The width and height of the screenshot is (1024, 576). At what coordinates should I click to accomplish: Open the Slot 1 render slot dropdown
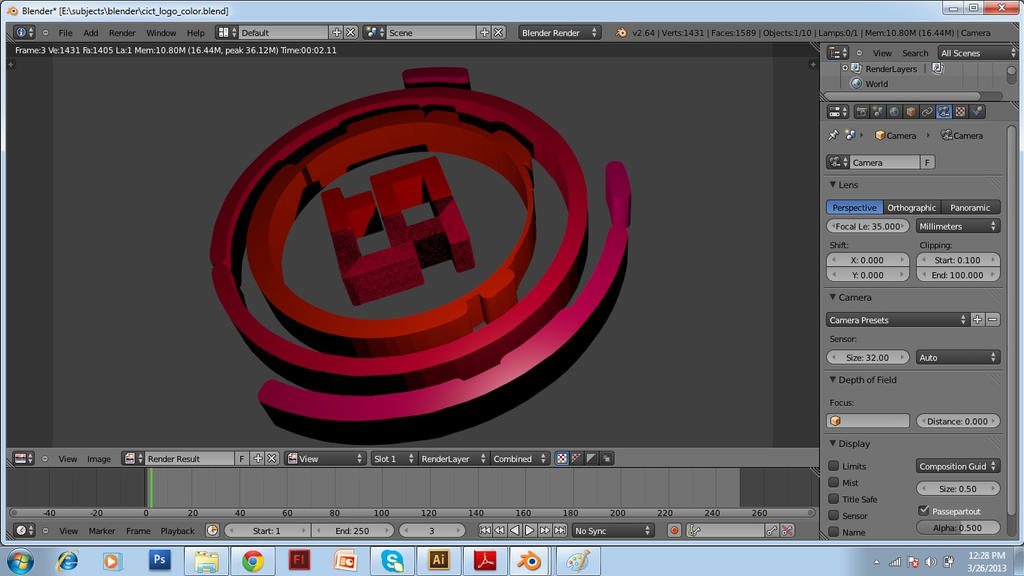pyautogui.click(x=393, y=458)
